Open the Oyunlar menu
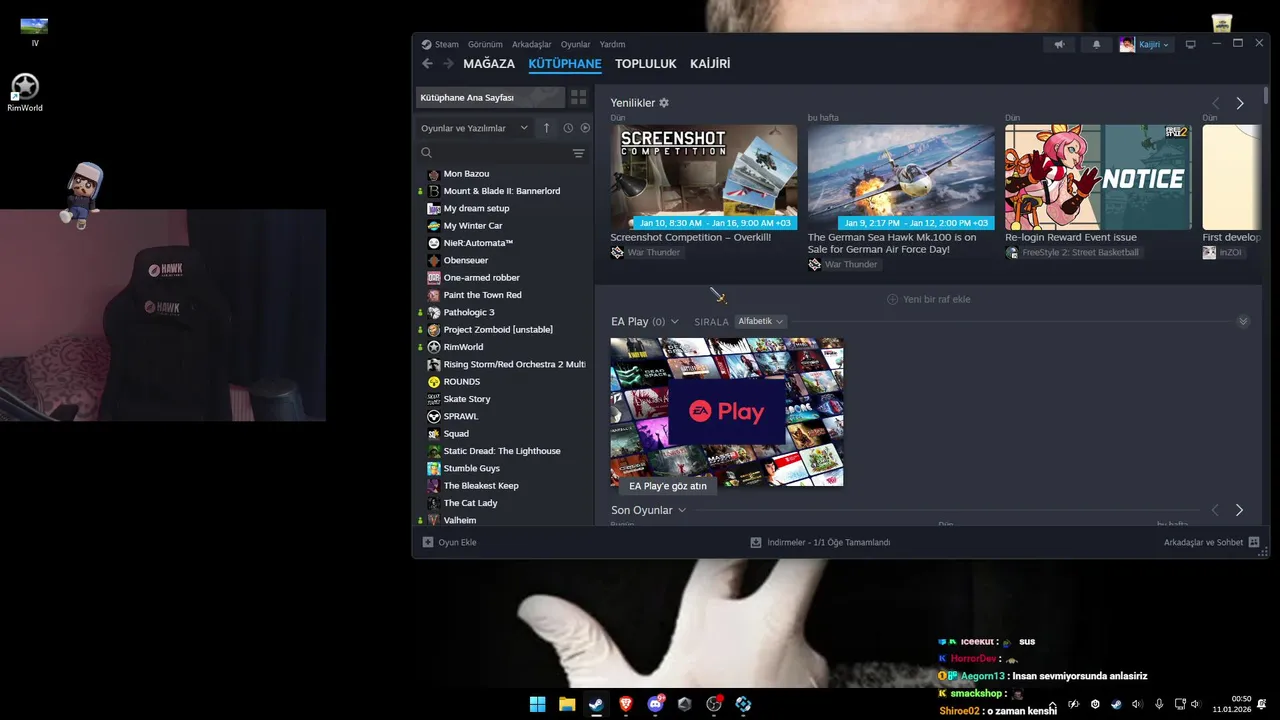This screenshot has width=1280, height=720. tap(576, 44)
